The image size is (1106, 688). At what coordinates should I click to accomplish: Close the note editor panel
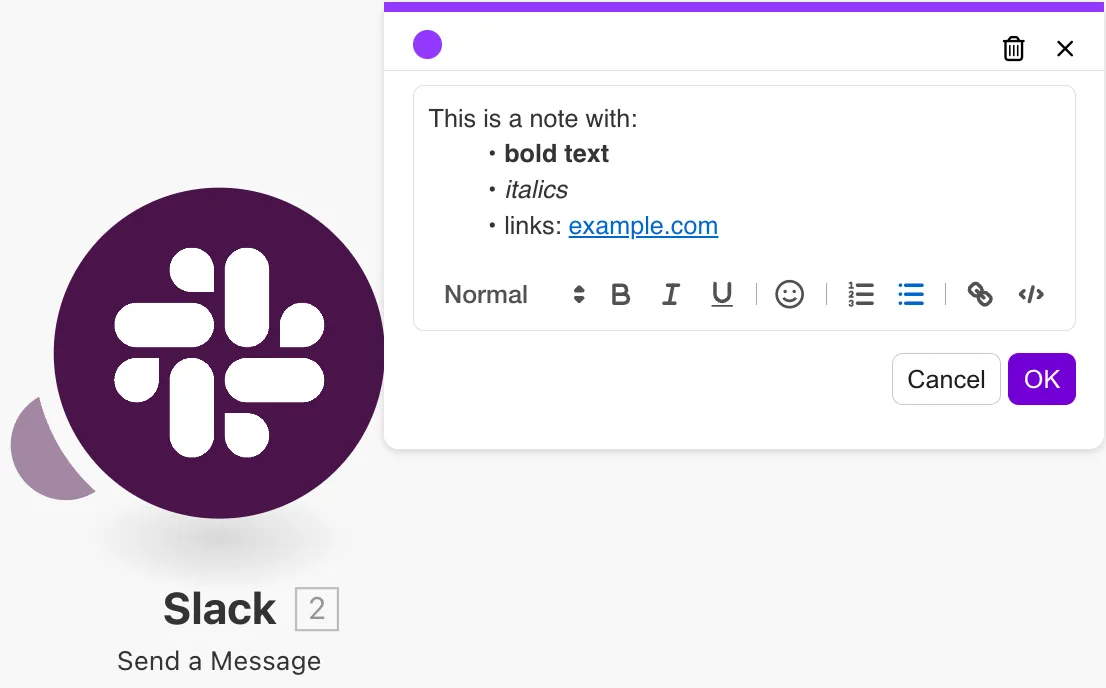click(x=1065, y=48)
